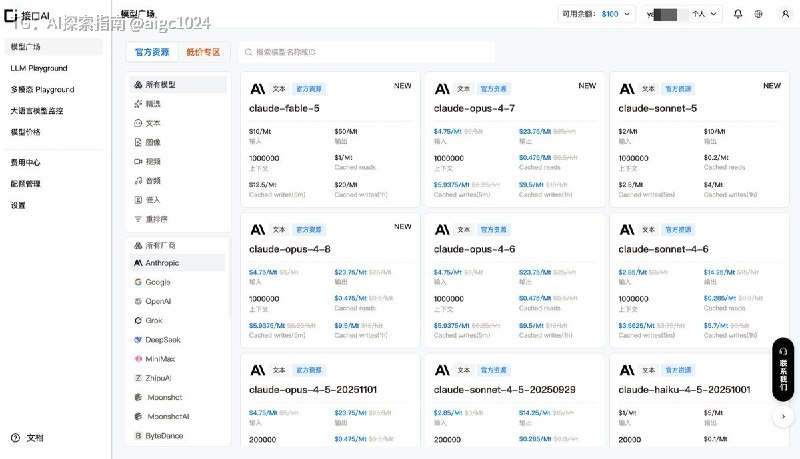Click the ByteDance vendor icon
The width and height of the screenshot is (800, 459).
138,436
